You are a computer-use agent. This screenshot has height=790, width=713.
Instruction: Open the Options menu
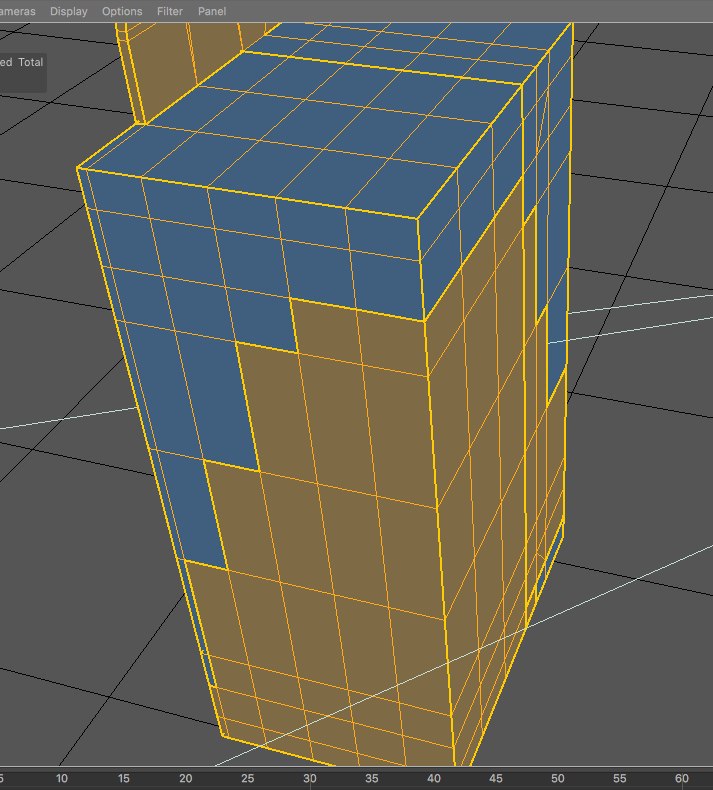pos(122,11)
